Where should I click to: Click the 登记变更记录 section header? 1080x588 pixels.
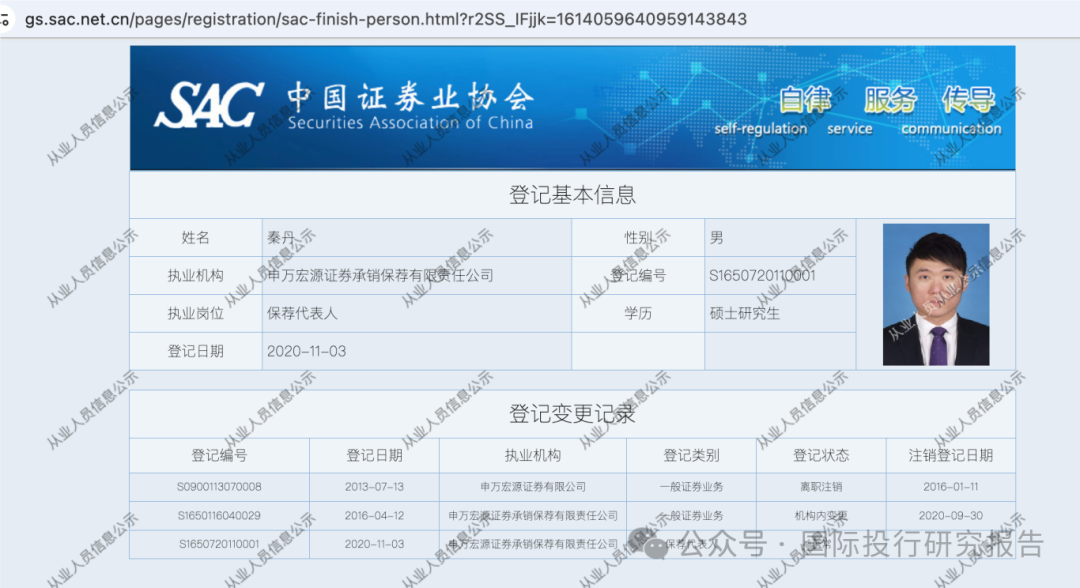coord(571,413)
